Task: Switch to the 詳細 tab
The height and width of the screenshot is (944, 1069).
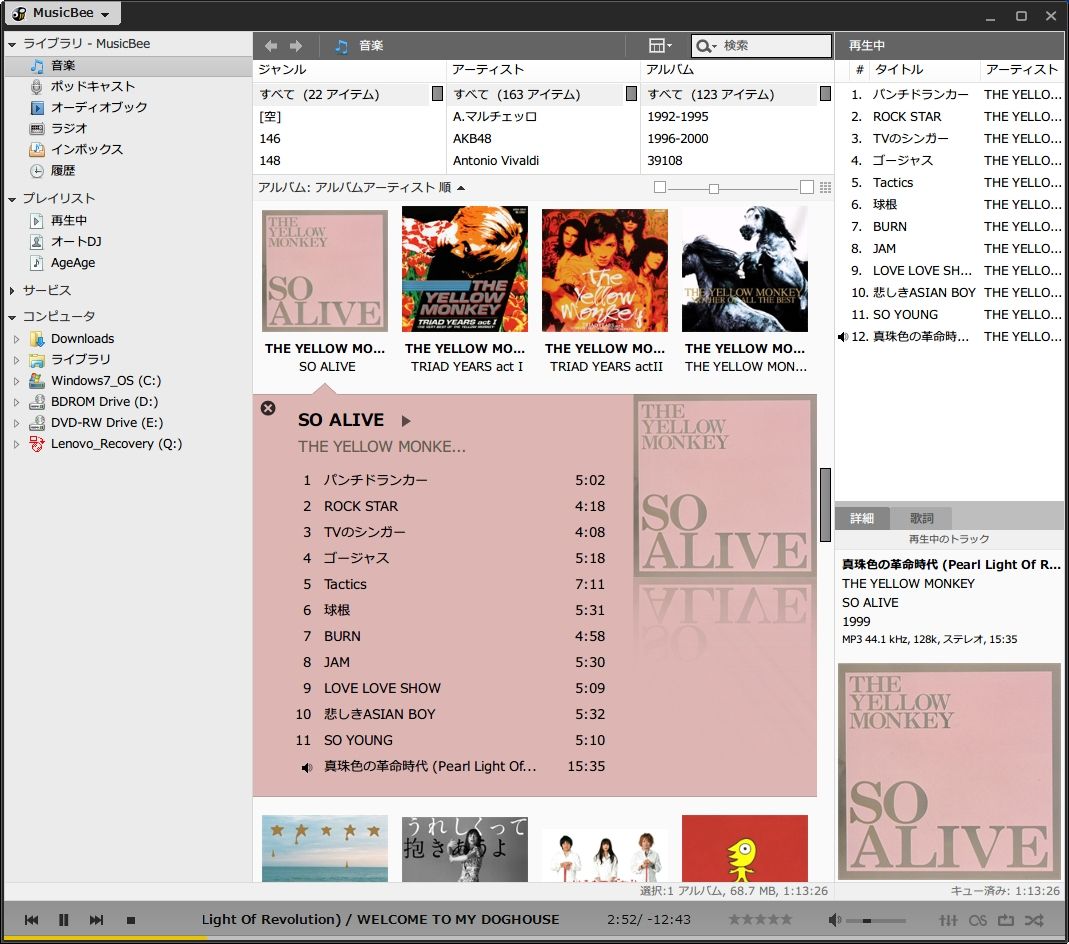Action: 862,518
